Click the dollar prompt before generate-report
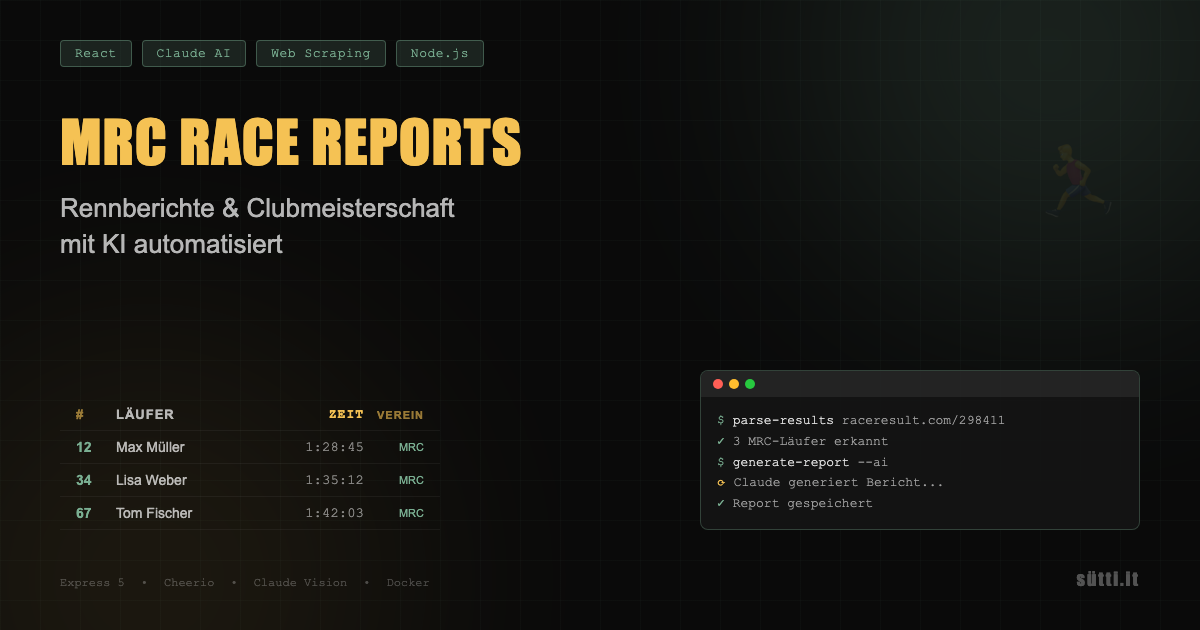 pos(721,462)
